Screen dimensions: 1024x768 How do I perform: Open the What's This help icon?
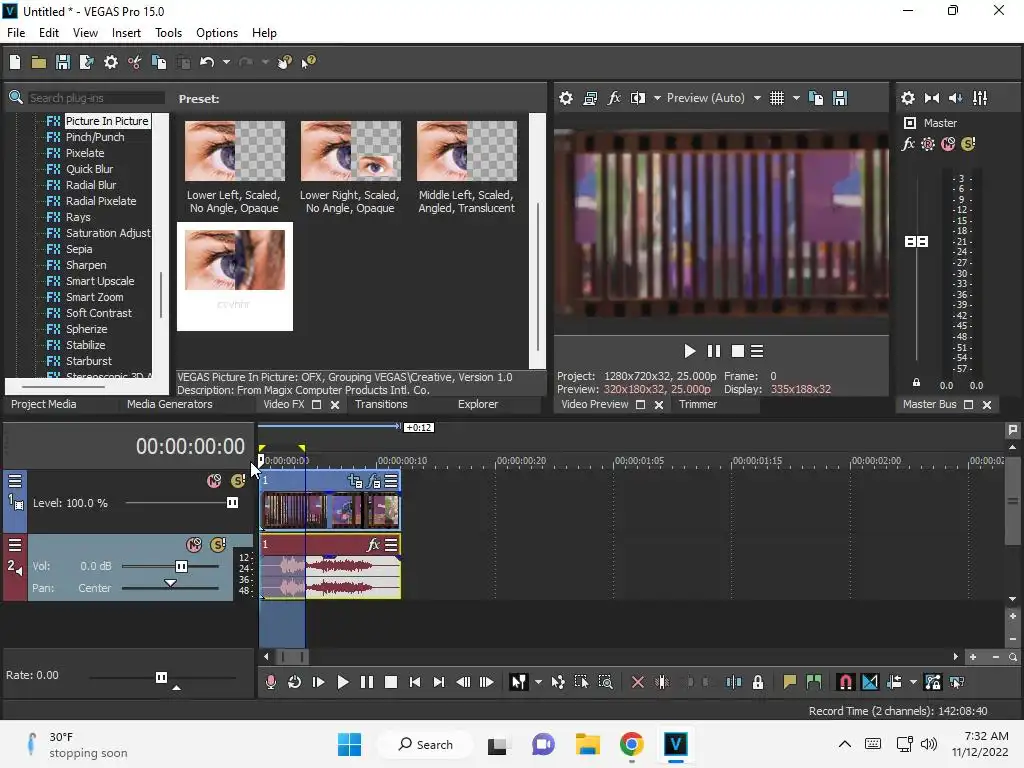coord(308,62)
